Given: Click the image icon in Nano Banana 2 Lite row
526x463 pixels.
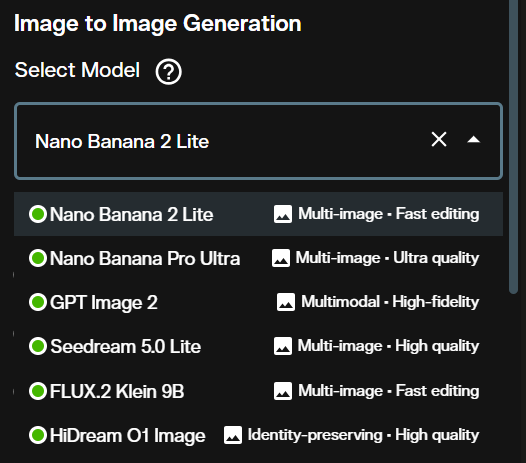Looking at the screenshot, I should point(283,214).
